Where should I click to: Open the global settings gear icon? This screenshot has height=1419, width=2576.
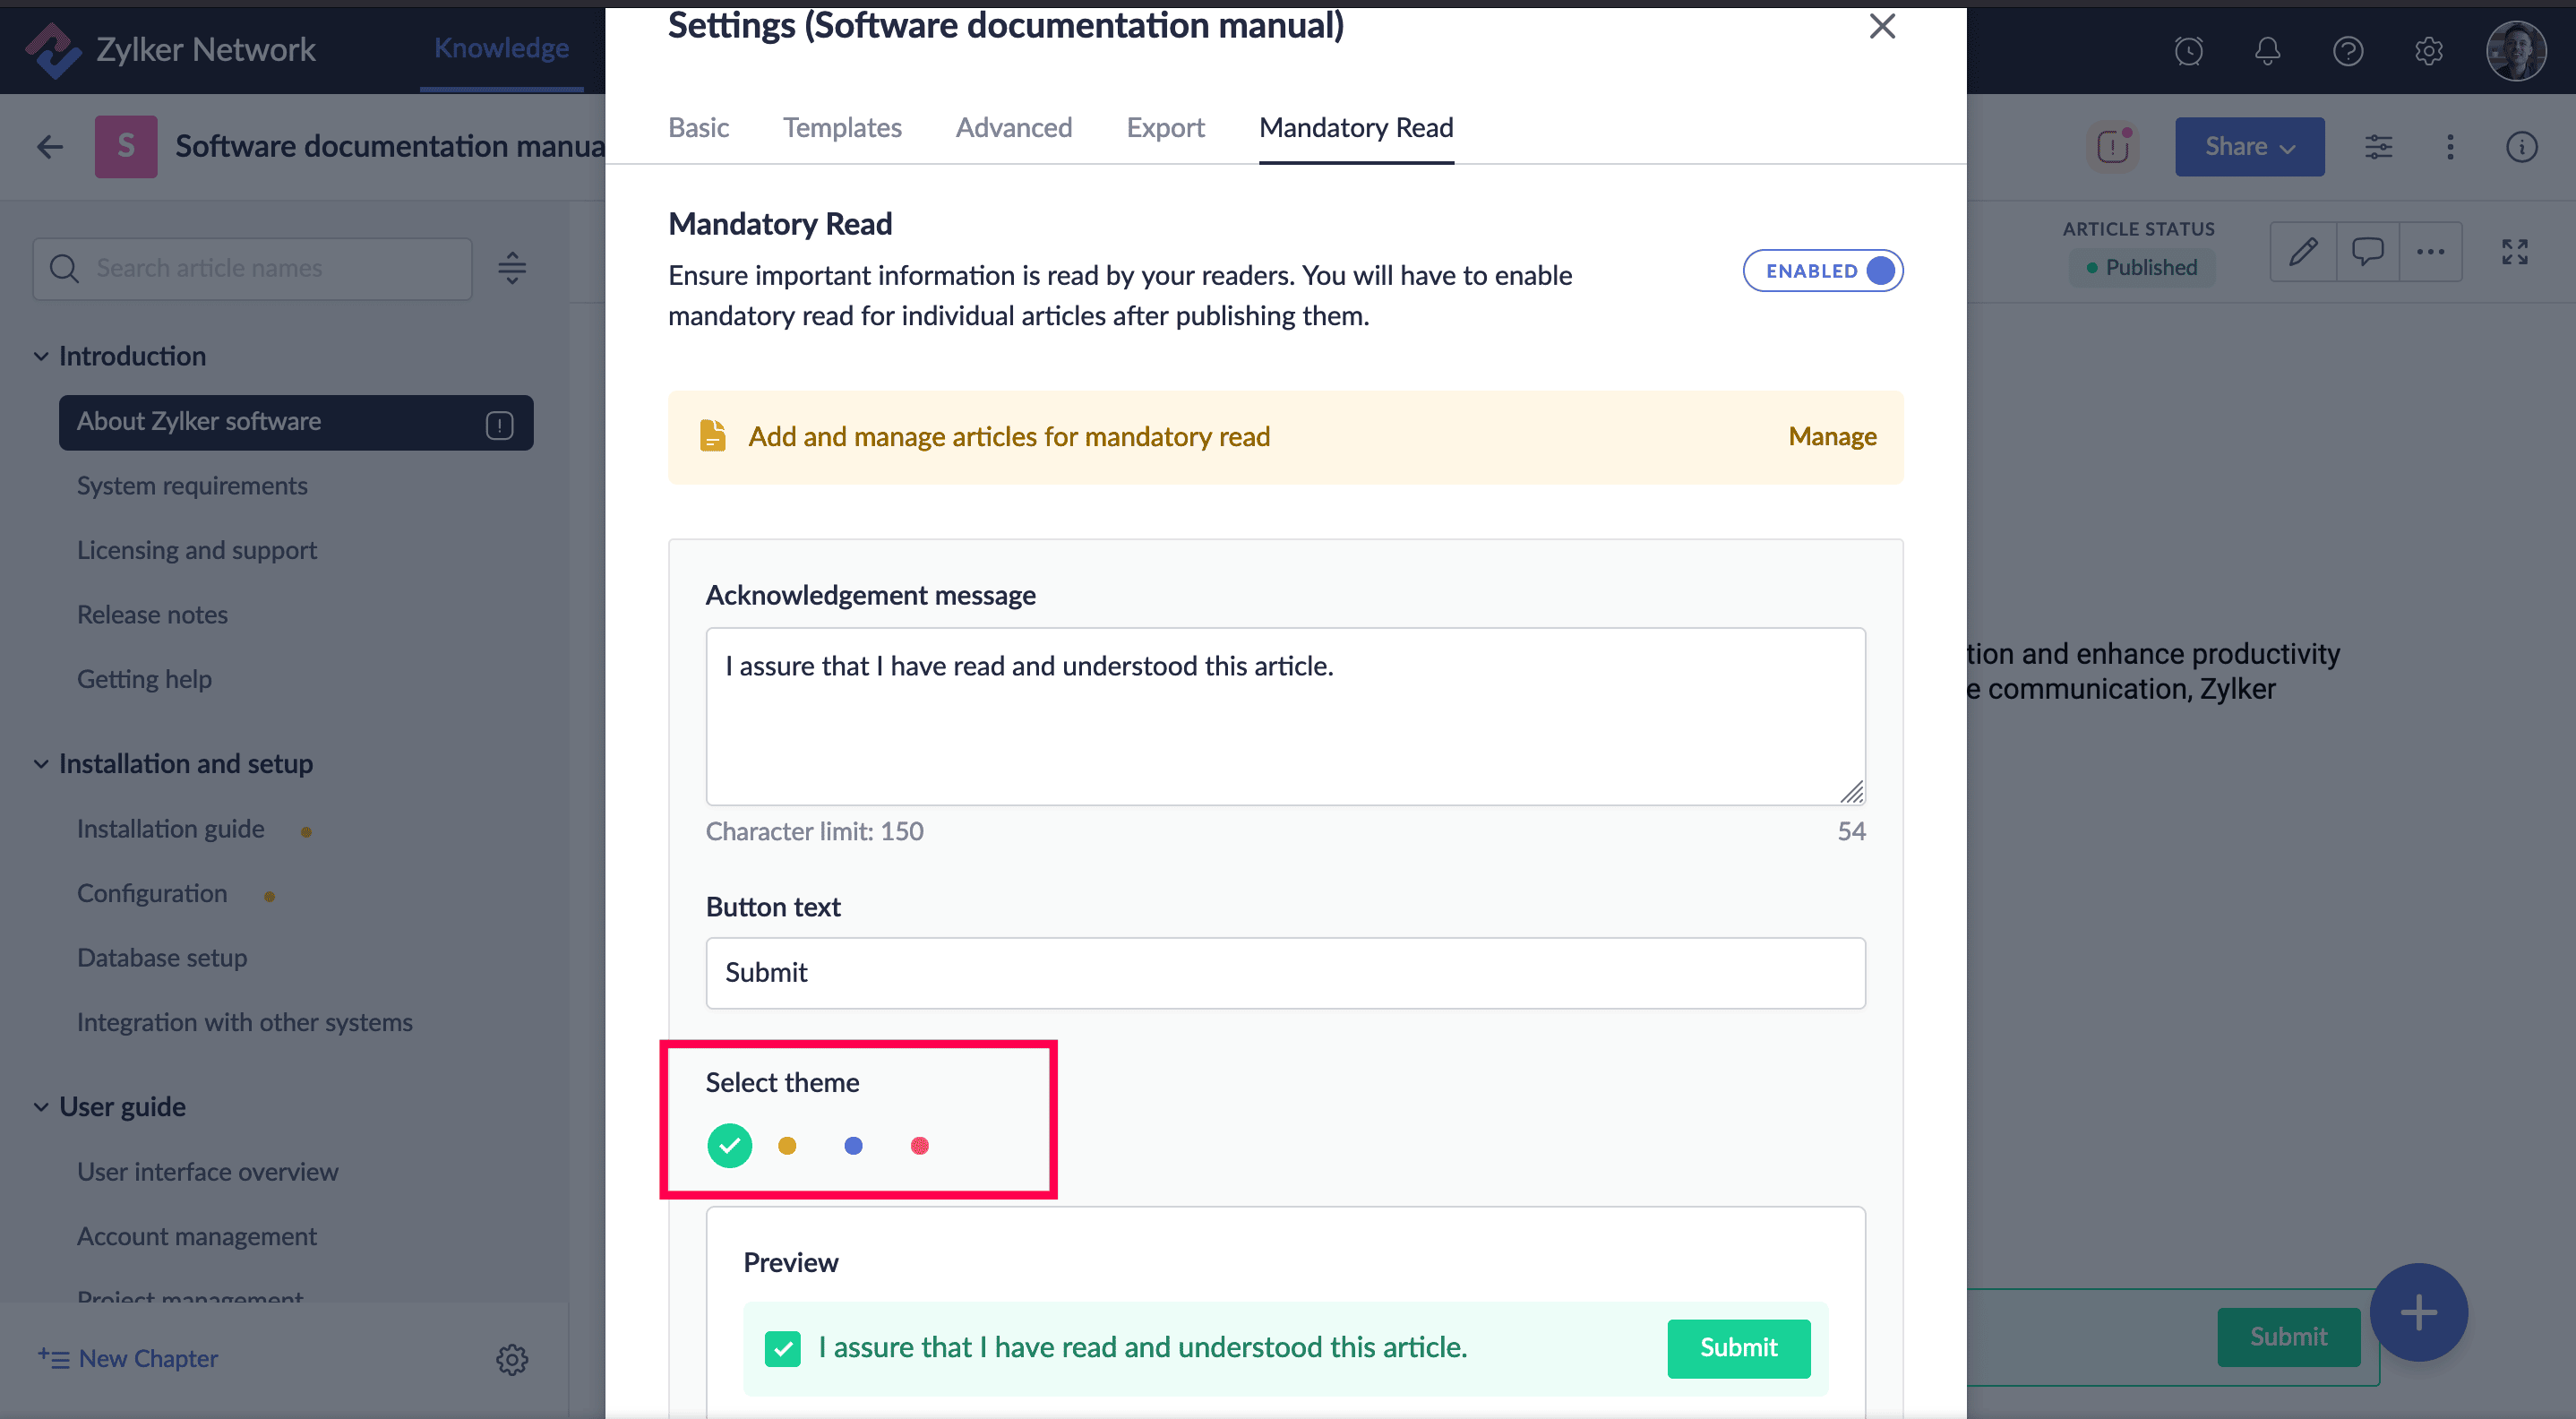(x=2428, y=50)
